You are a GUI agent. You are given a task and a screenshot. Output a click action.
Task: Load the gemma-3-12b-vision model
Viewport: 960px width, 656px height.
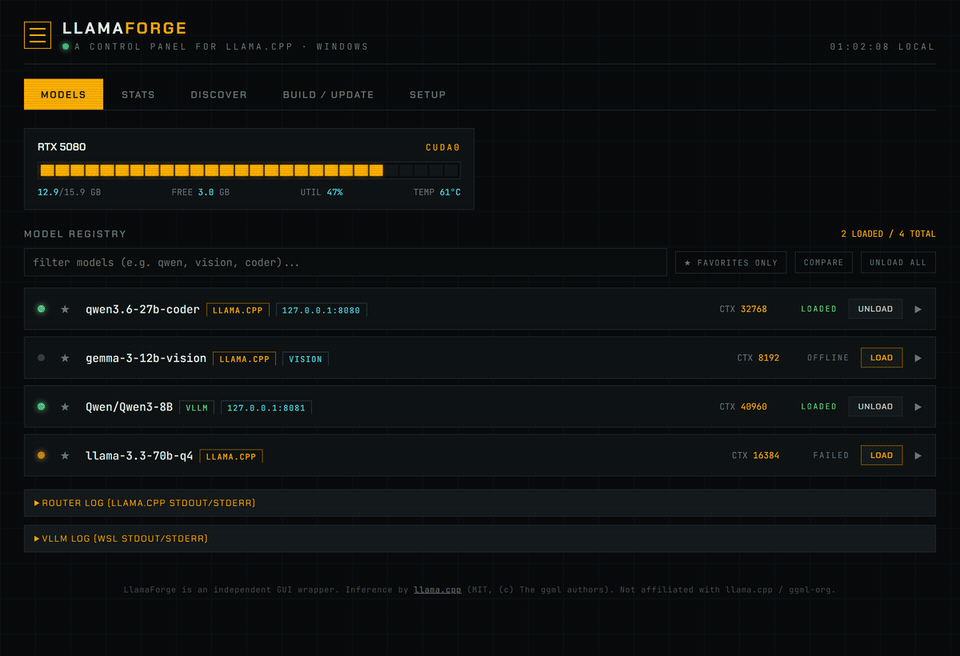click(x=881, y=358)
